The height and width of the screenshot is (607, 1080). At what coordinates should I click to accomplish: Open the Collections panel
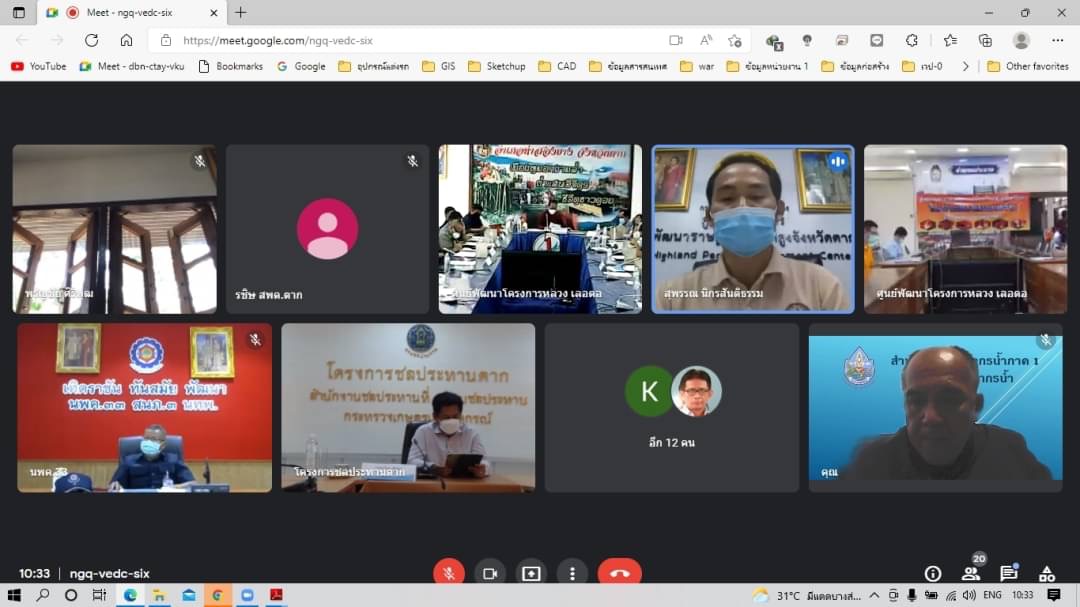click(986, 41)
